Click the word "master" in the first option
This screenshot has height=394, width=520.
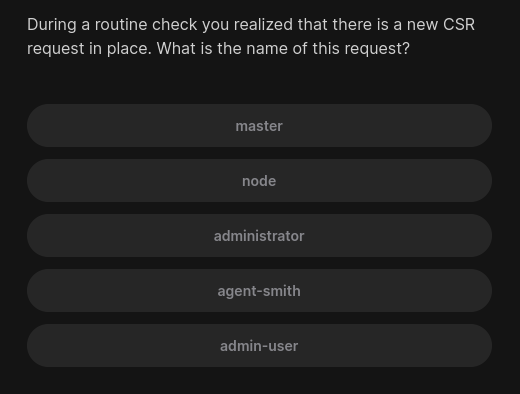(259, 126)
